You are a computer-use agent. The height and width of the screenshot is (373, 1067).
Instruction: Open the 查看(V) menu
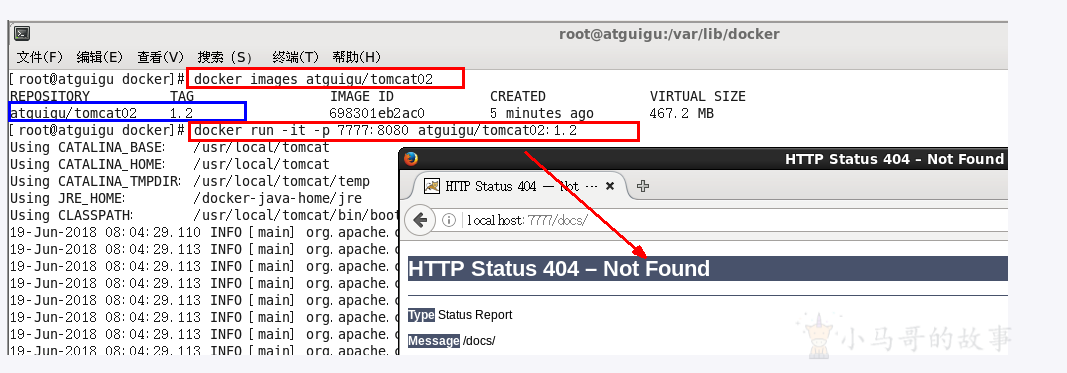tap(160, 57)
